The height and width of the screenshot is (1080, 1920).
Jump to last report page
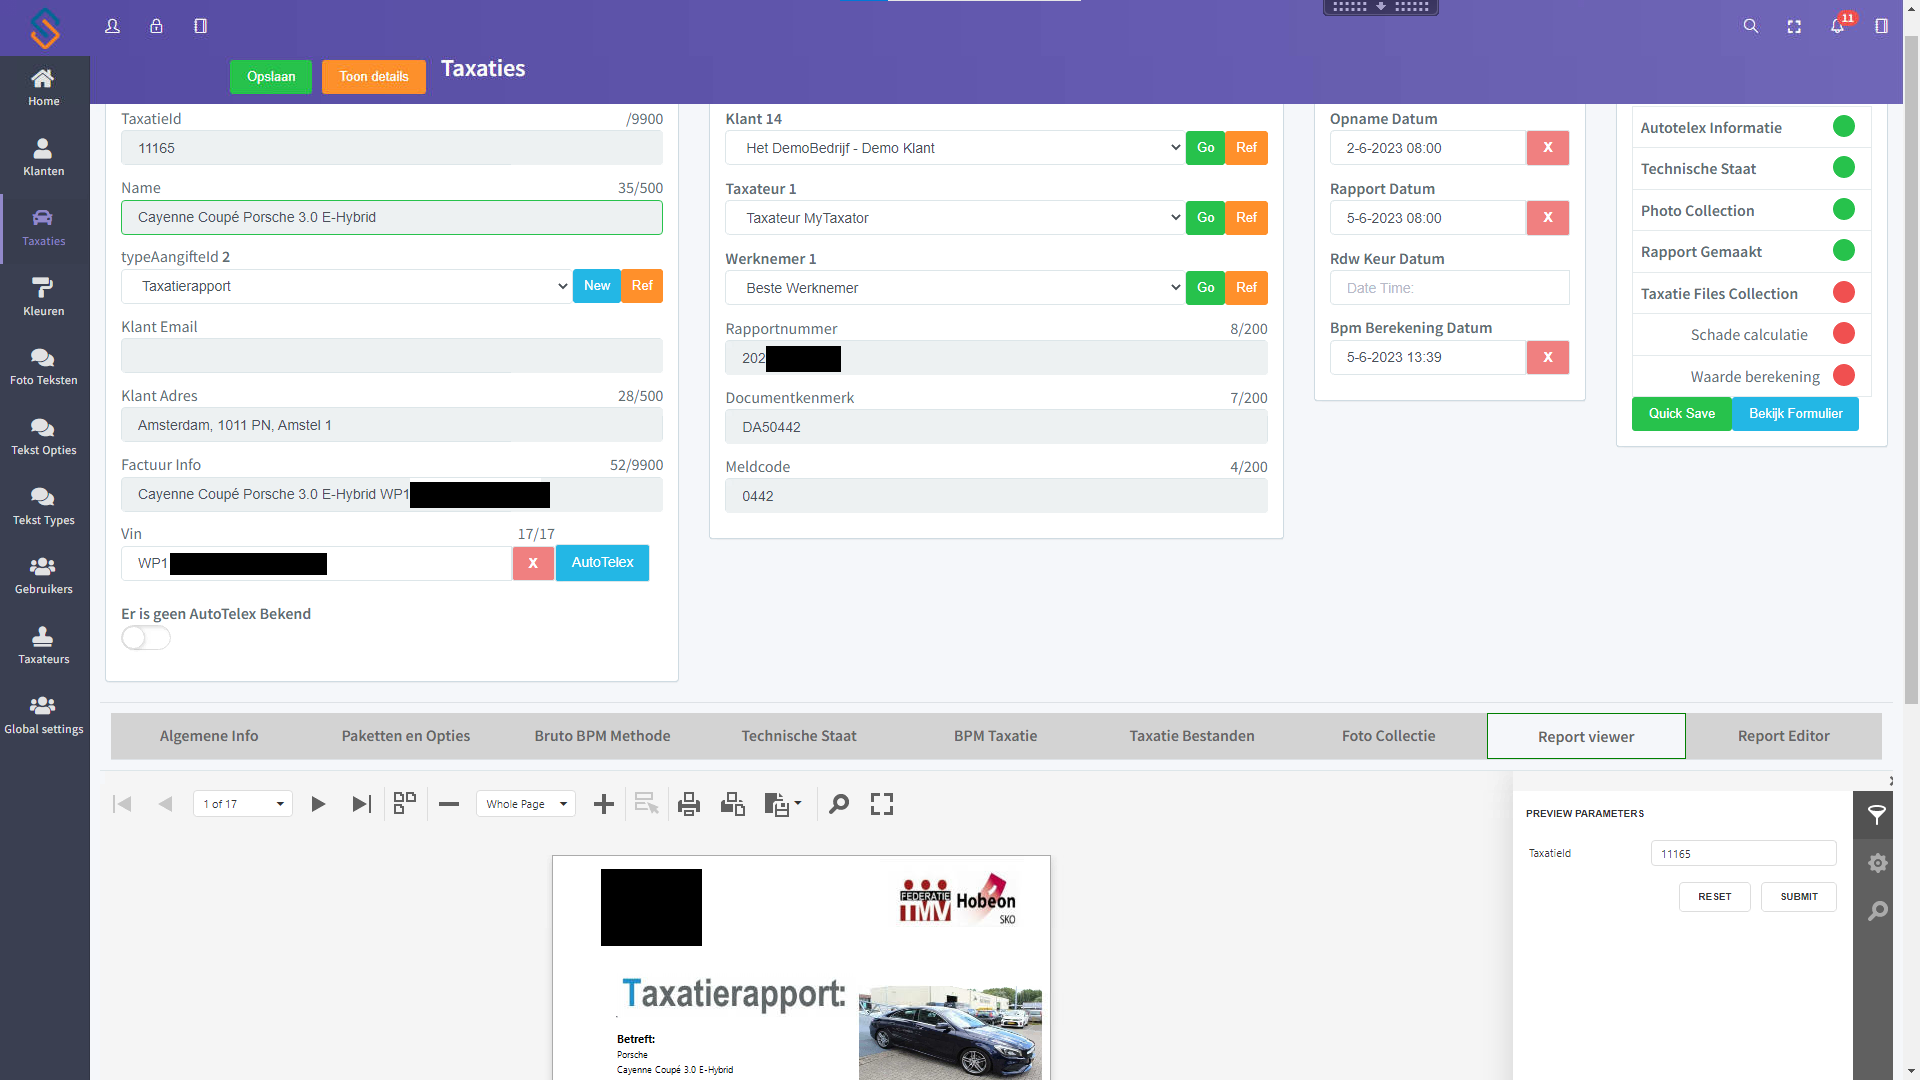point(362,804)
